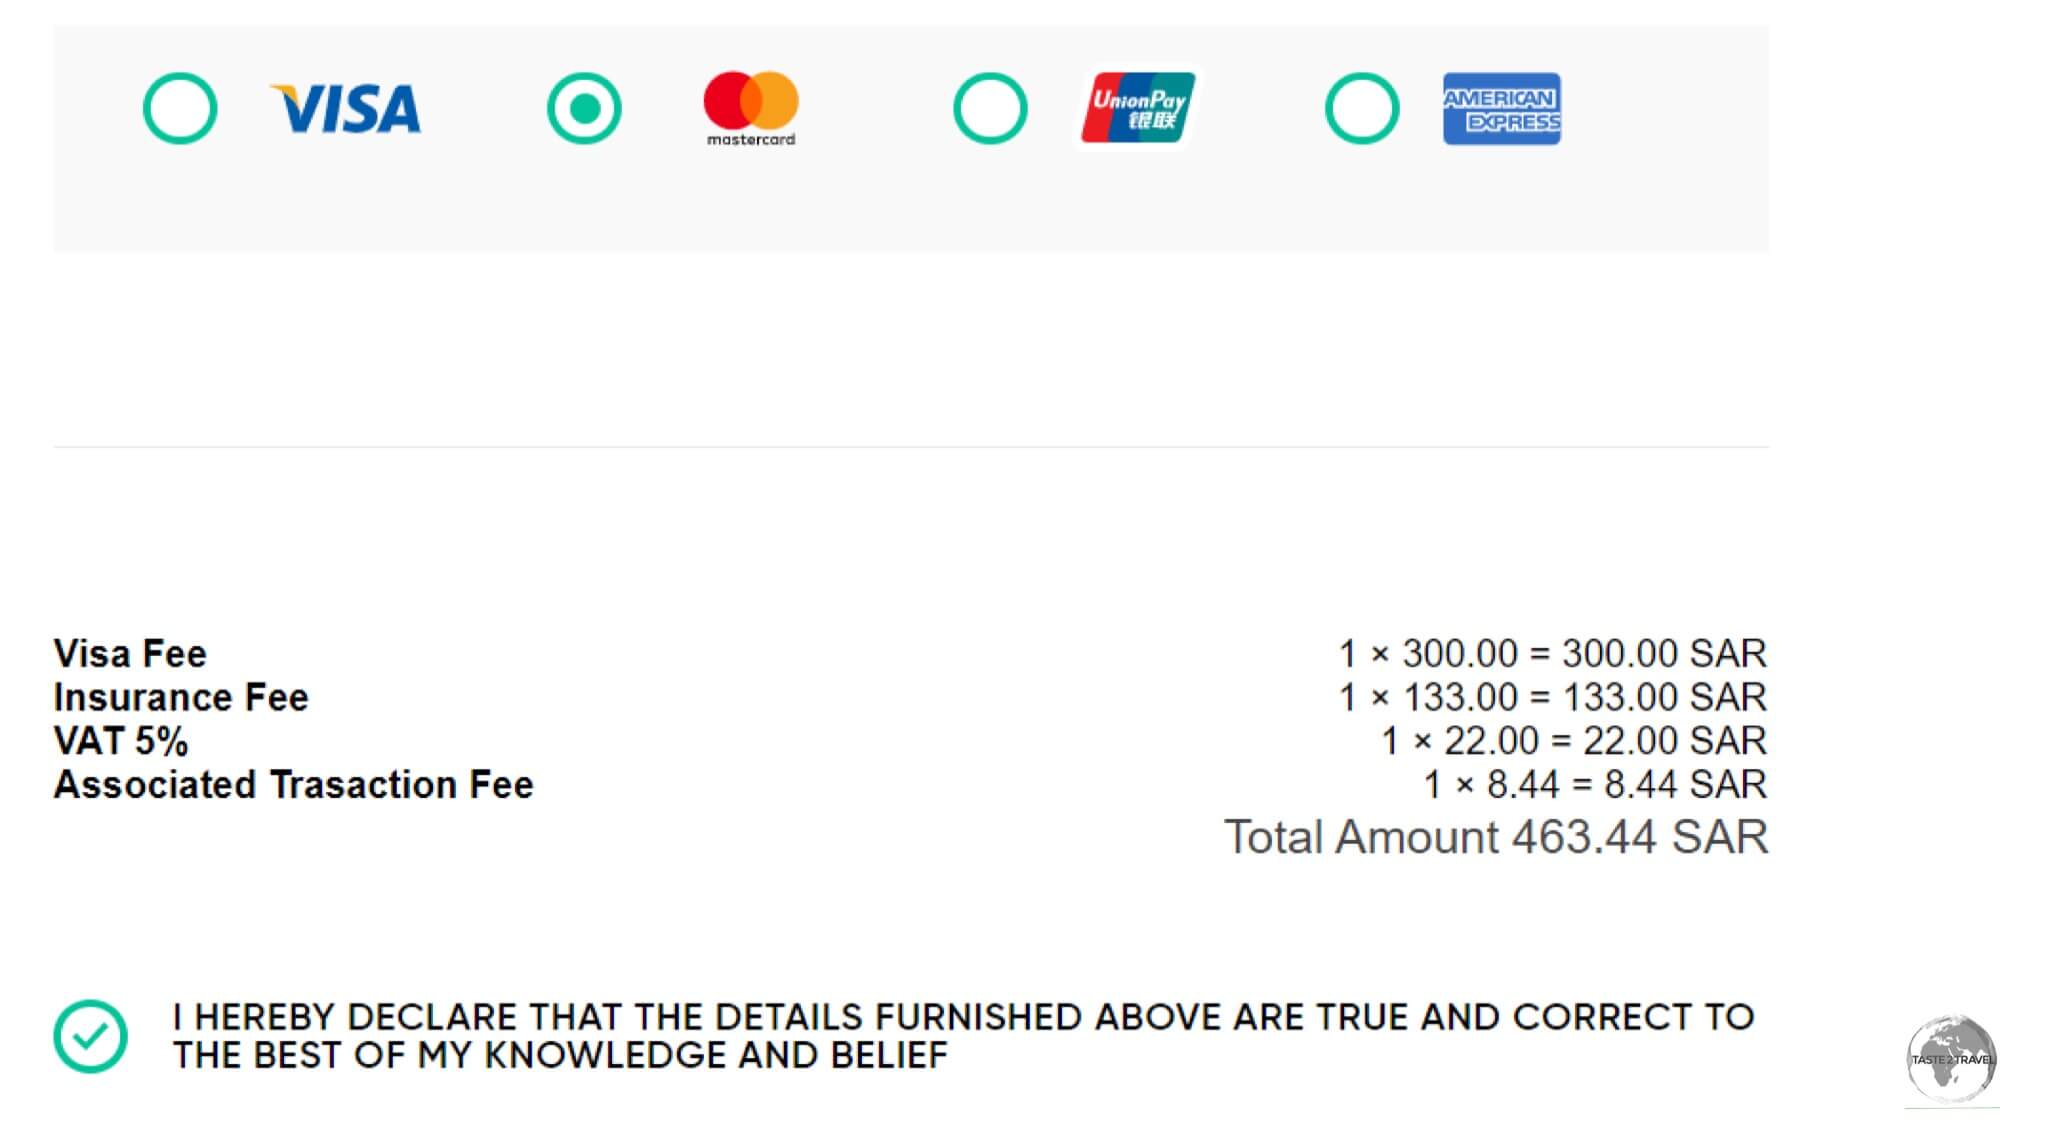The width and height of the screenshot is (2048, 1129).
Task: Select the Visa radio button
Action: 180,108
